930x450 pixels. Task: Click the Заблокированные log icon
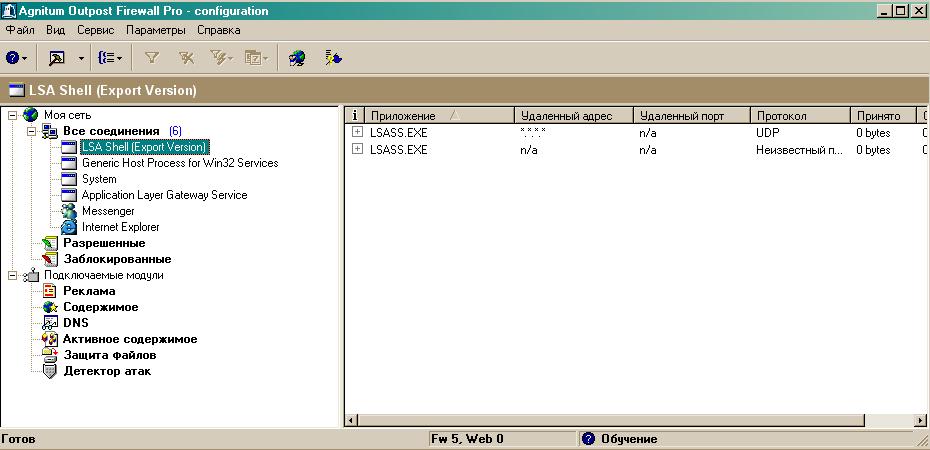coord(50,259)
